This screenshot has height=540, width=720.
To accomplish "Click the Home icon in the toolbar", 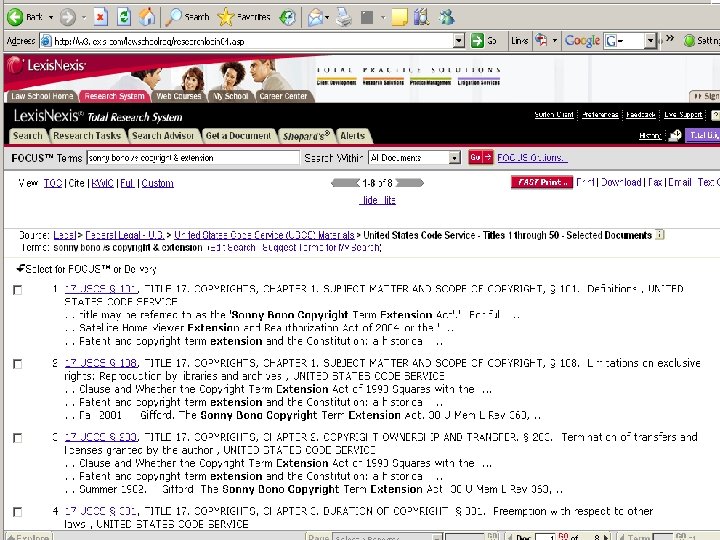I will tap(147, 17).
